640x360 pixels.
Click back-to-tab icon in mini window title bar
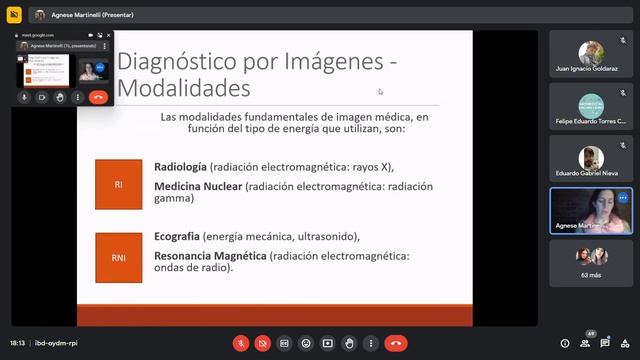click(100, 36)
